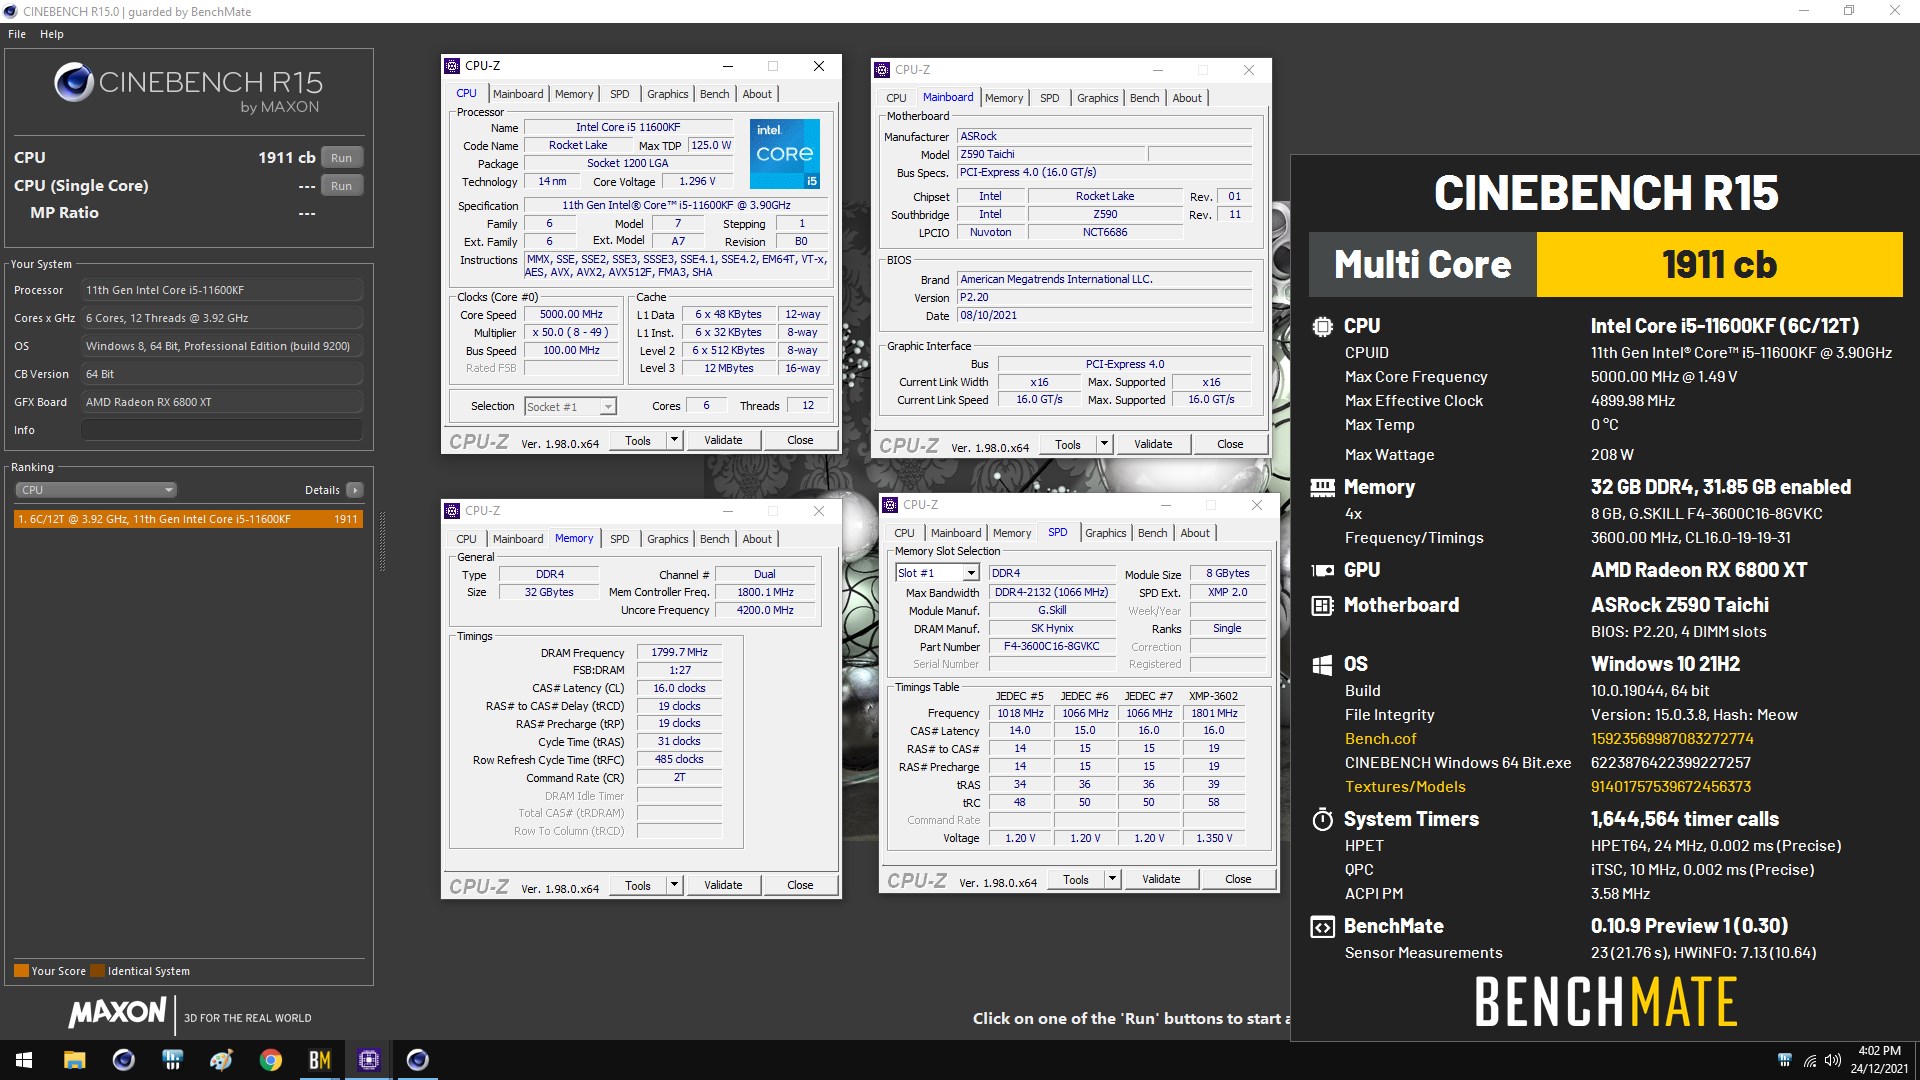Click the Part Number F4-3600C16-8GVKC field
Image resolution: width=1920 pixels, height=1080 pixels.
click(1051, 647)
